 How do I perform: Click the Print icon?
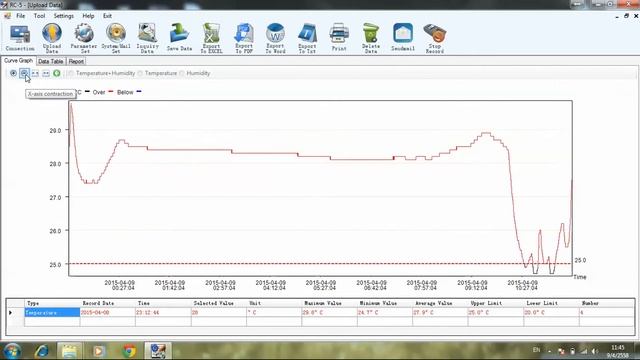coord(339,37)
